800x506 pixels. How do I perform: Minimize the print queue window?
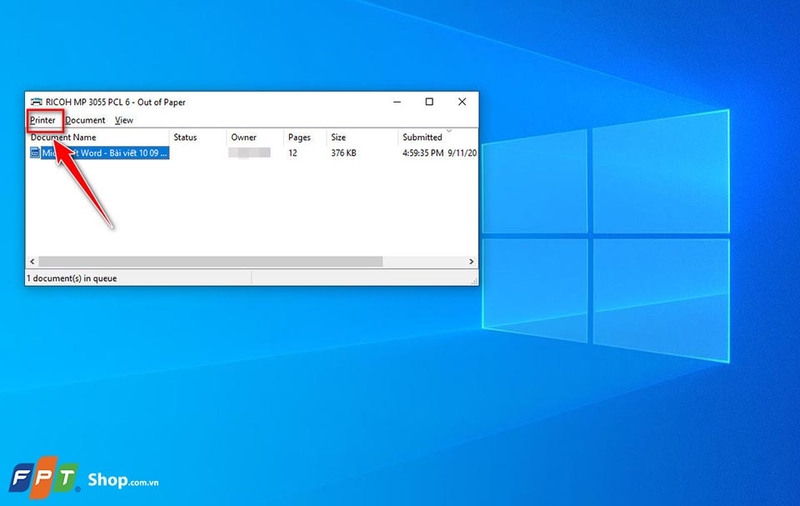click(396, 102)
